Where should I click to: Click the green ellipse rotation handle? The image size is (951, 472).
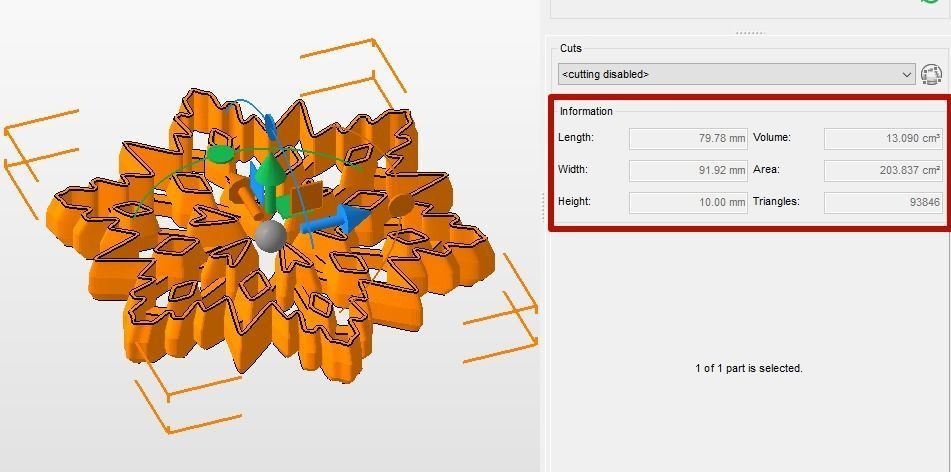(x=220, y=154)
